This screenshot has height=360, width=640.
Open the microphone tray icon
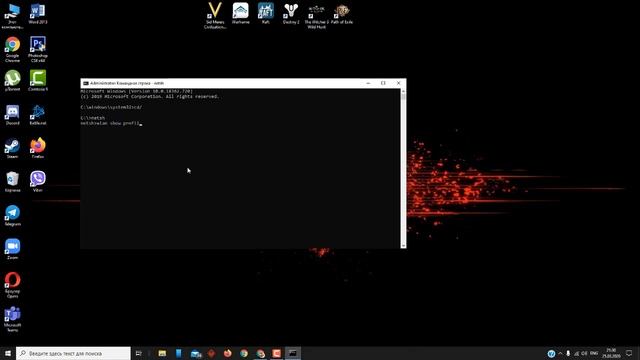pos(568,353)
